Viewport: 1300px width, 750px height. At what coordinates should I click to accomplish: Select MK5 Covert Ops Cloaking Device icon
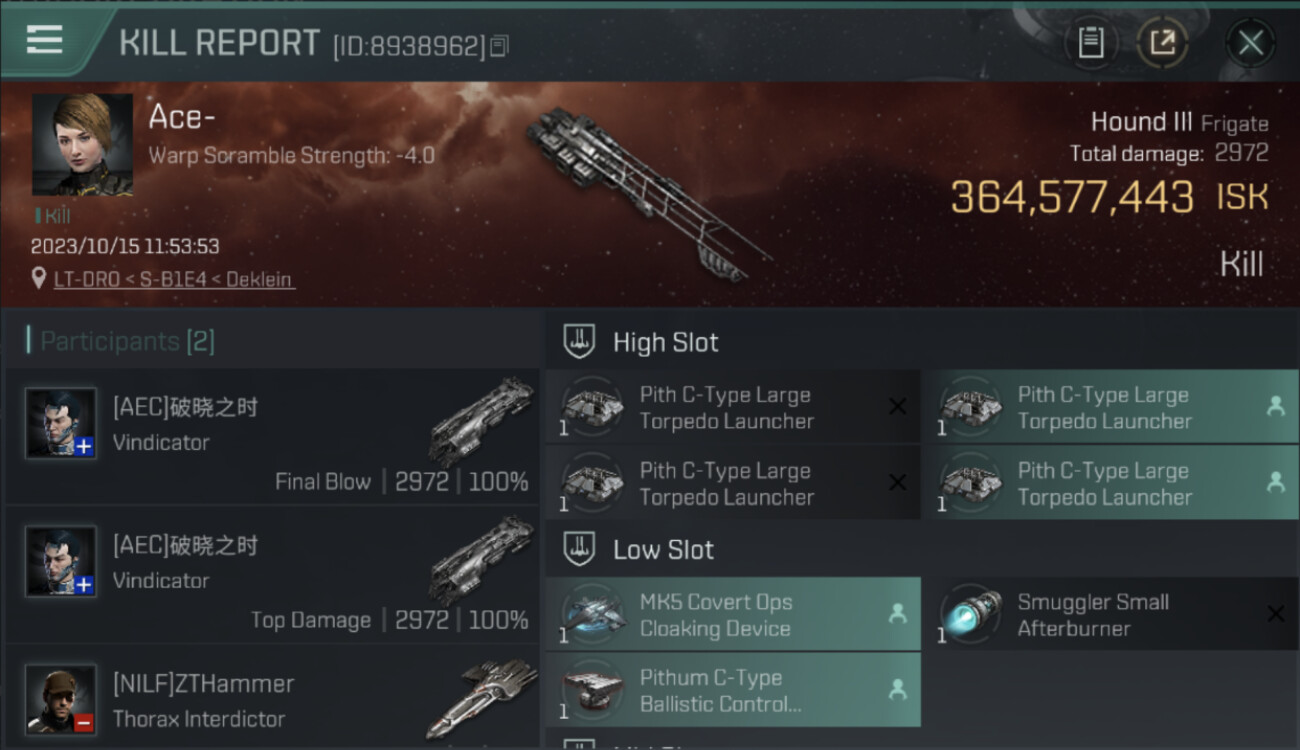click(594, 614)
